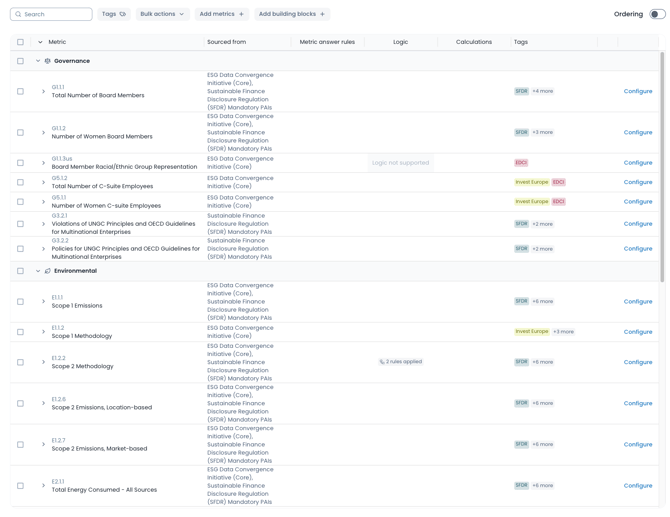Click Add metrics button

pos(221,14)
